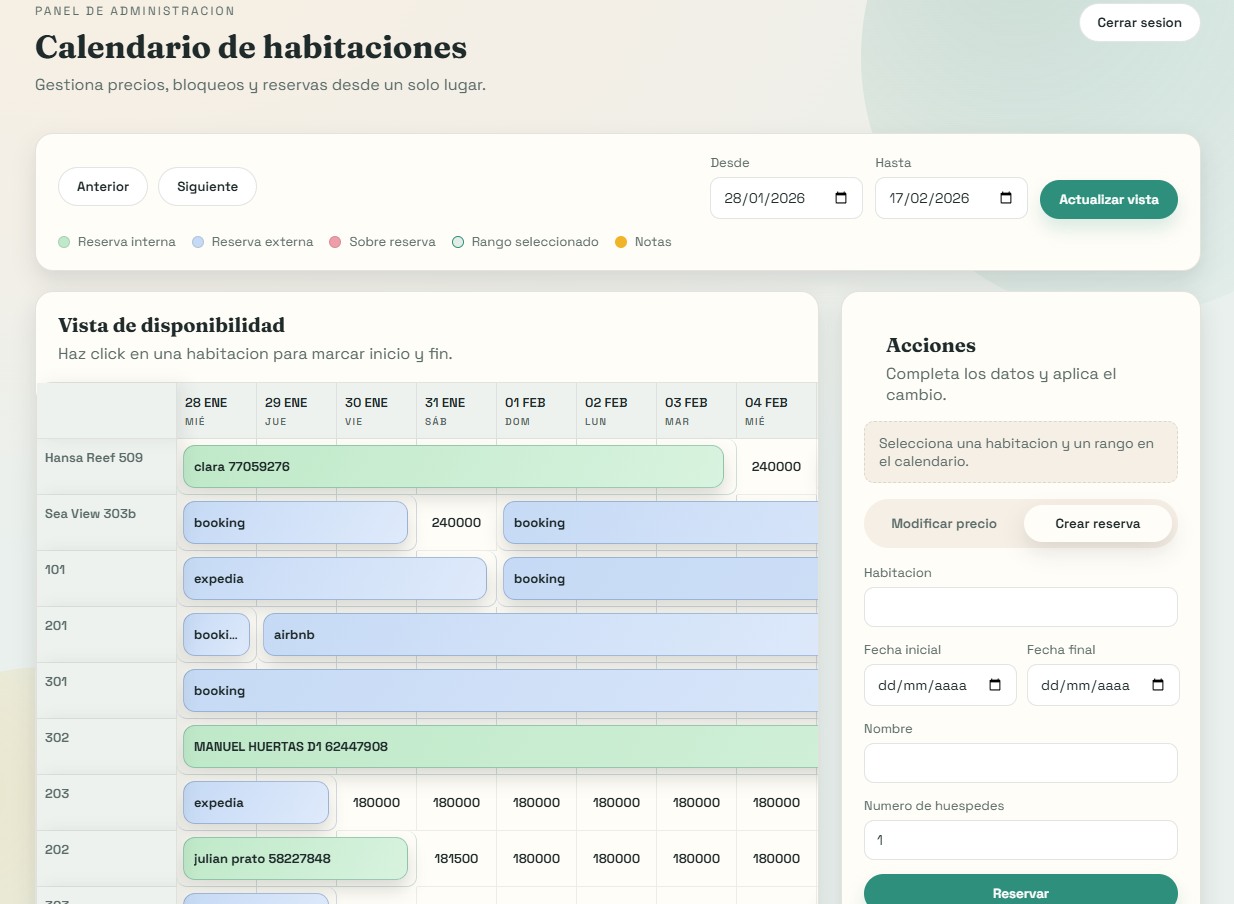Click the Habitacion input field
This screenshot has height=904, width=1234.
1020,607
